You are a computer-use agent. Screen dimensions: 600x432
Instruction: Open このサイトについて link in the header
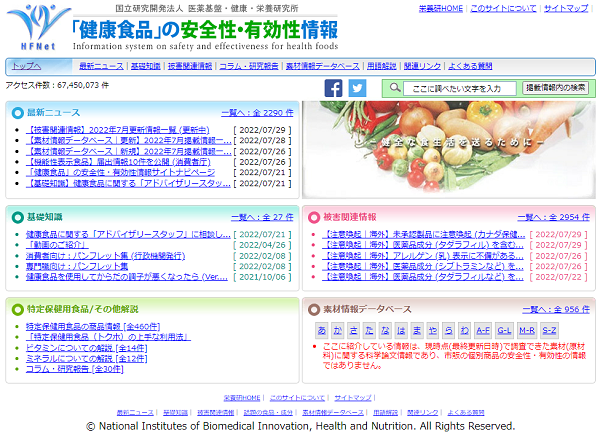tap(503, 8)
